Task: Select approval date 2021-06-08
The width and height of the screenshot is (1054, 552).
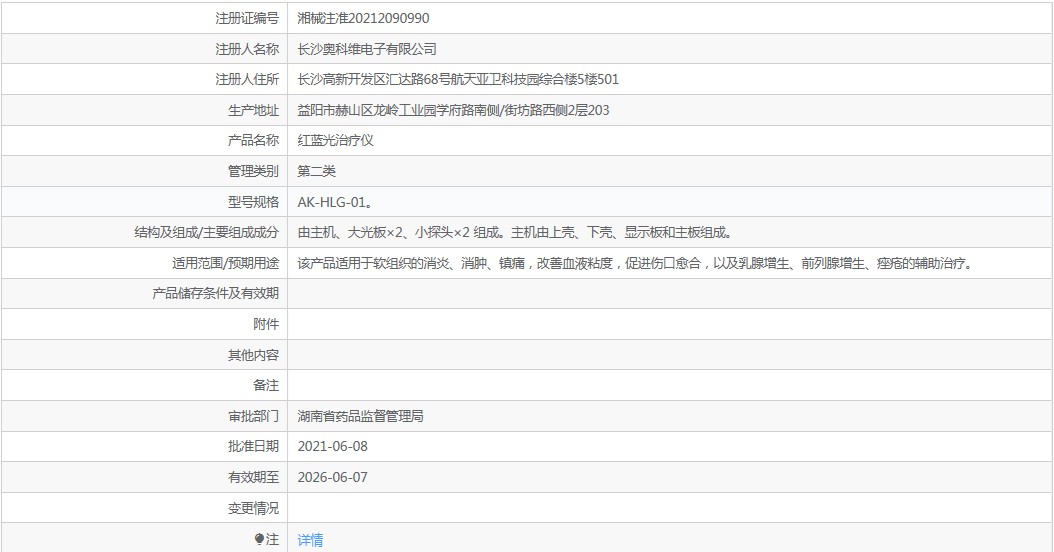Action: tap(333, 446)
